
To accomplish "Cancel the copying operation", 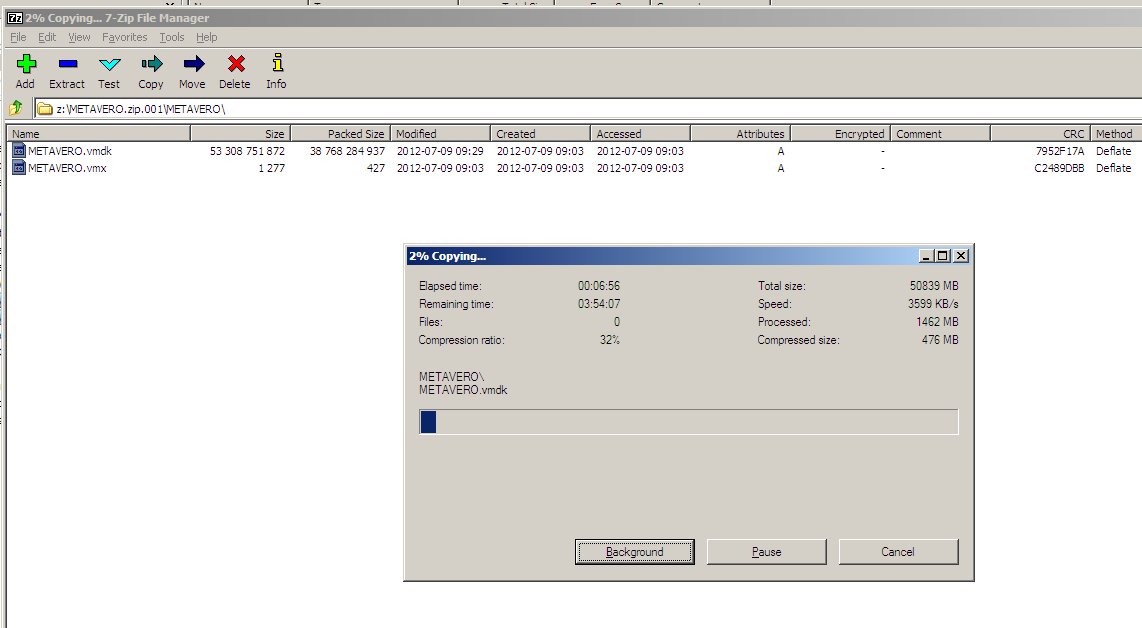I will coord(898,552).
